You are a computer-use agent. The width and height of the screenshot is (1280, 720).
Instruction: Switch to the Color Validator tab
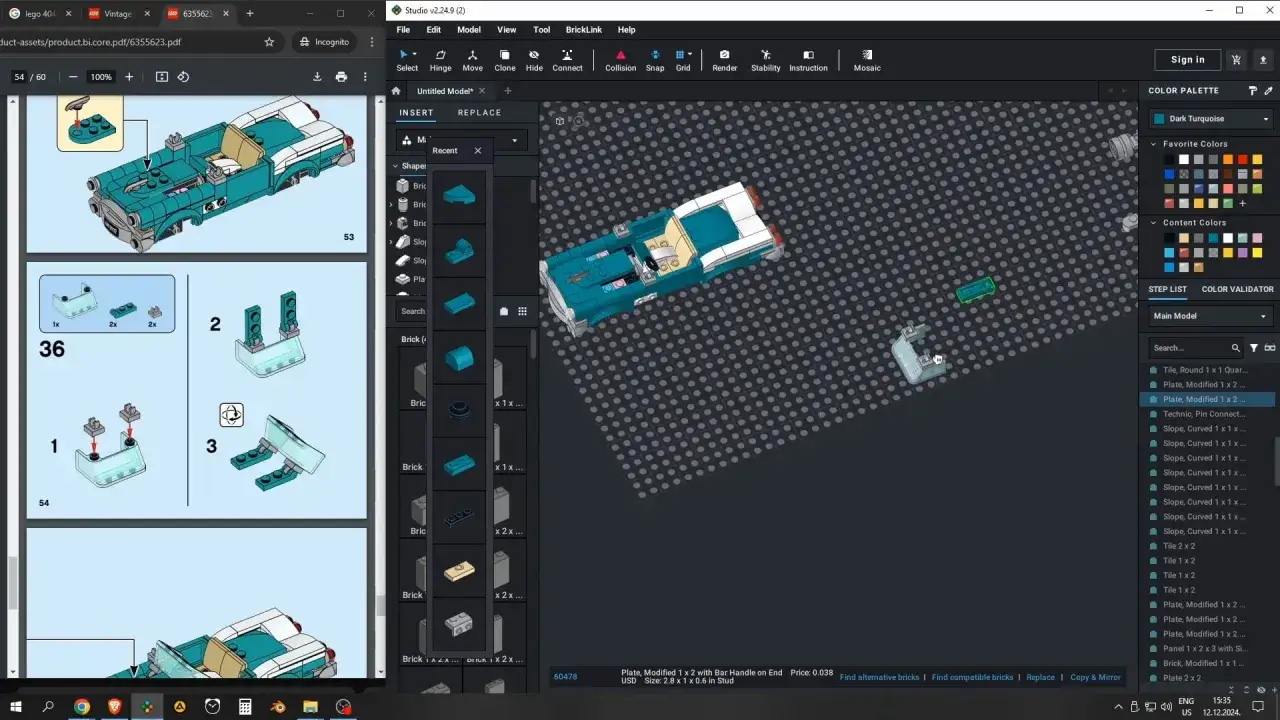click(1237, 289)
